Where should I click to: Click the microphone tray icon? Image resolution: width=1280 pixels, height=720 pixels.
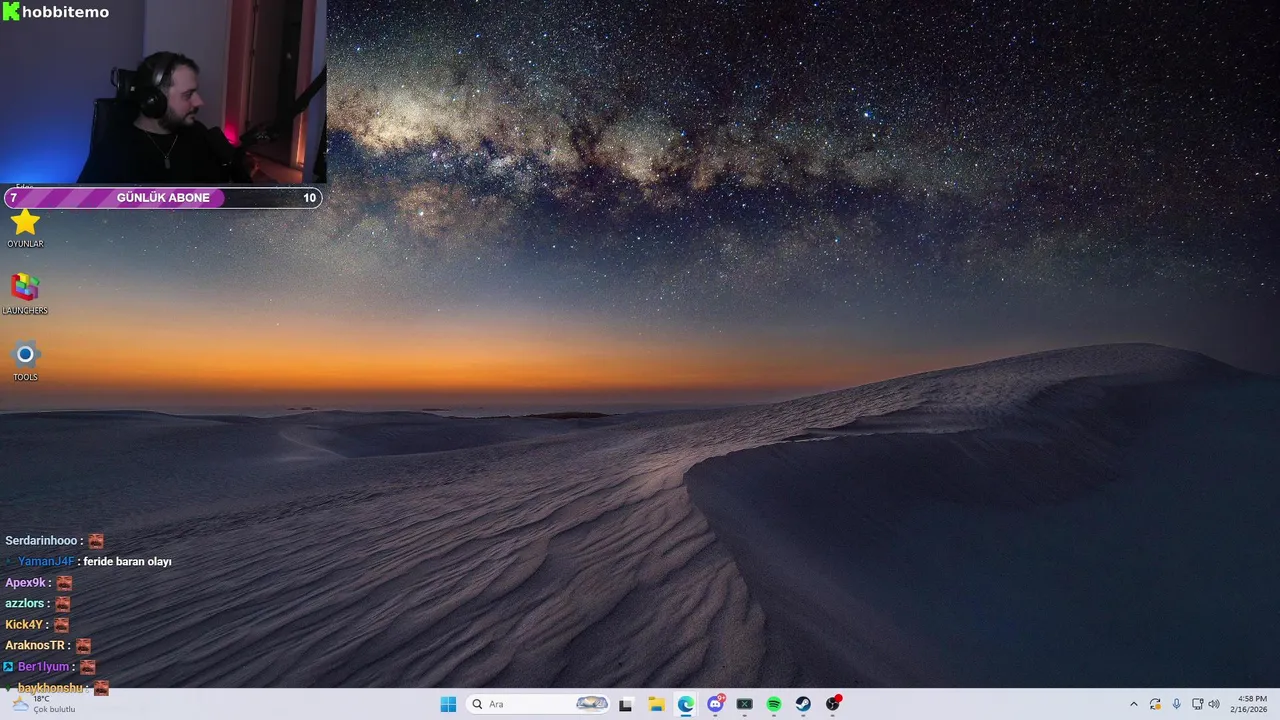click(x=1176, y=704)
